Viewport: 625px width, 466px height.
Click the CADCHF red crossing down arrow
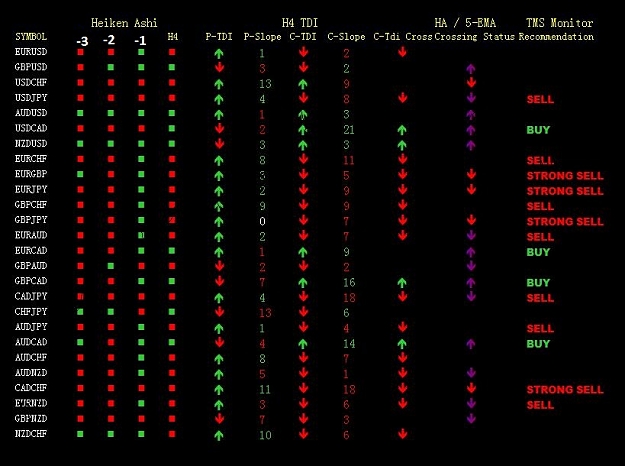tap(471, 388)
